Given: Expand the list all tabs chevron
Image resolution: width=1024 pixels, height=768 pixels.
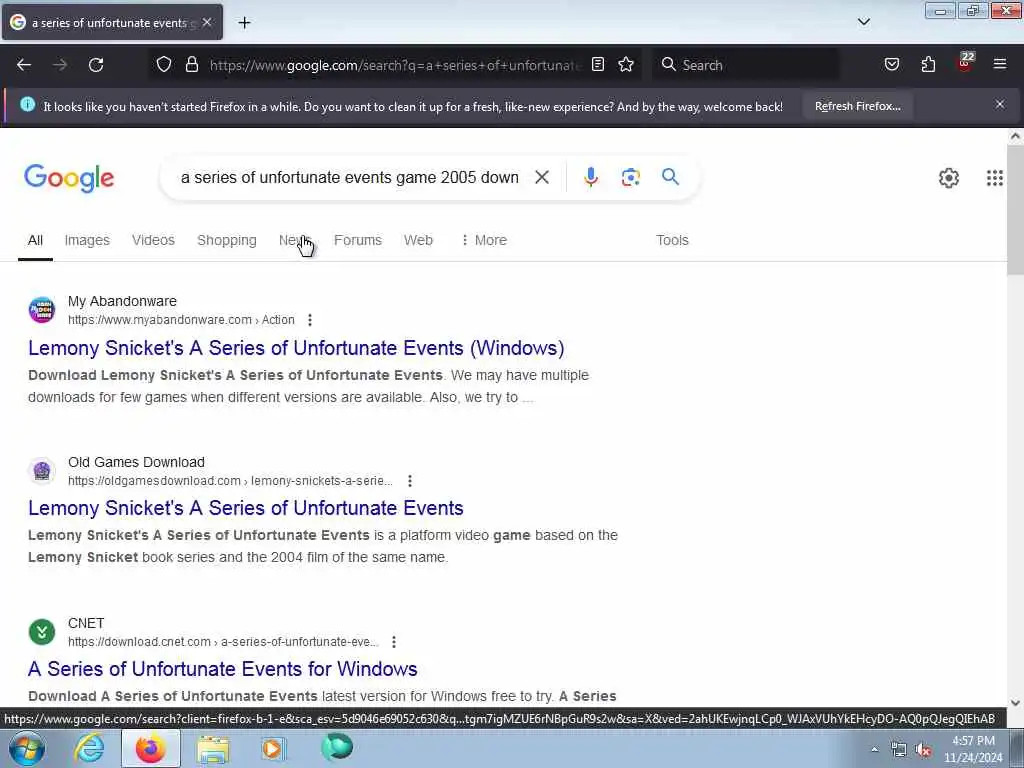Looking at the screenshot, I should [863, 22].
